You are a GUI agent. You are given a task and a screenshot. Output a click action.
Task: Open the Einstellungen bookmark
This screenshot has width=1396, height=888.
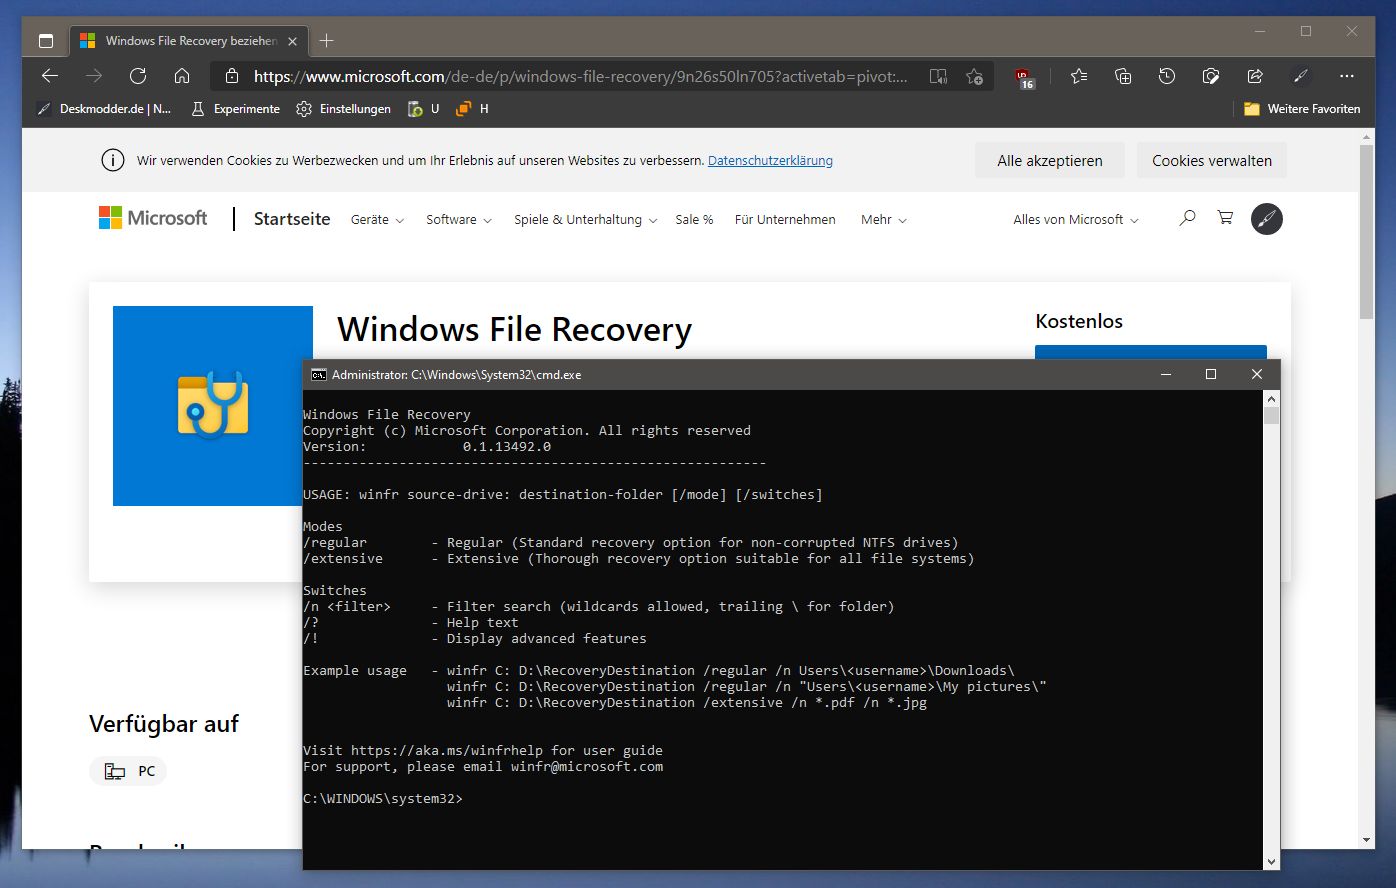(343, 109)
